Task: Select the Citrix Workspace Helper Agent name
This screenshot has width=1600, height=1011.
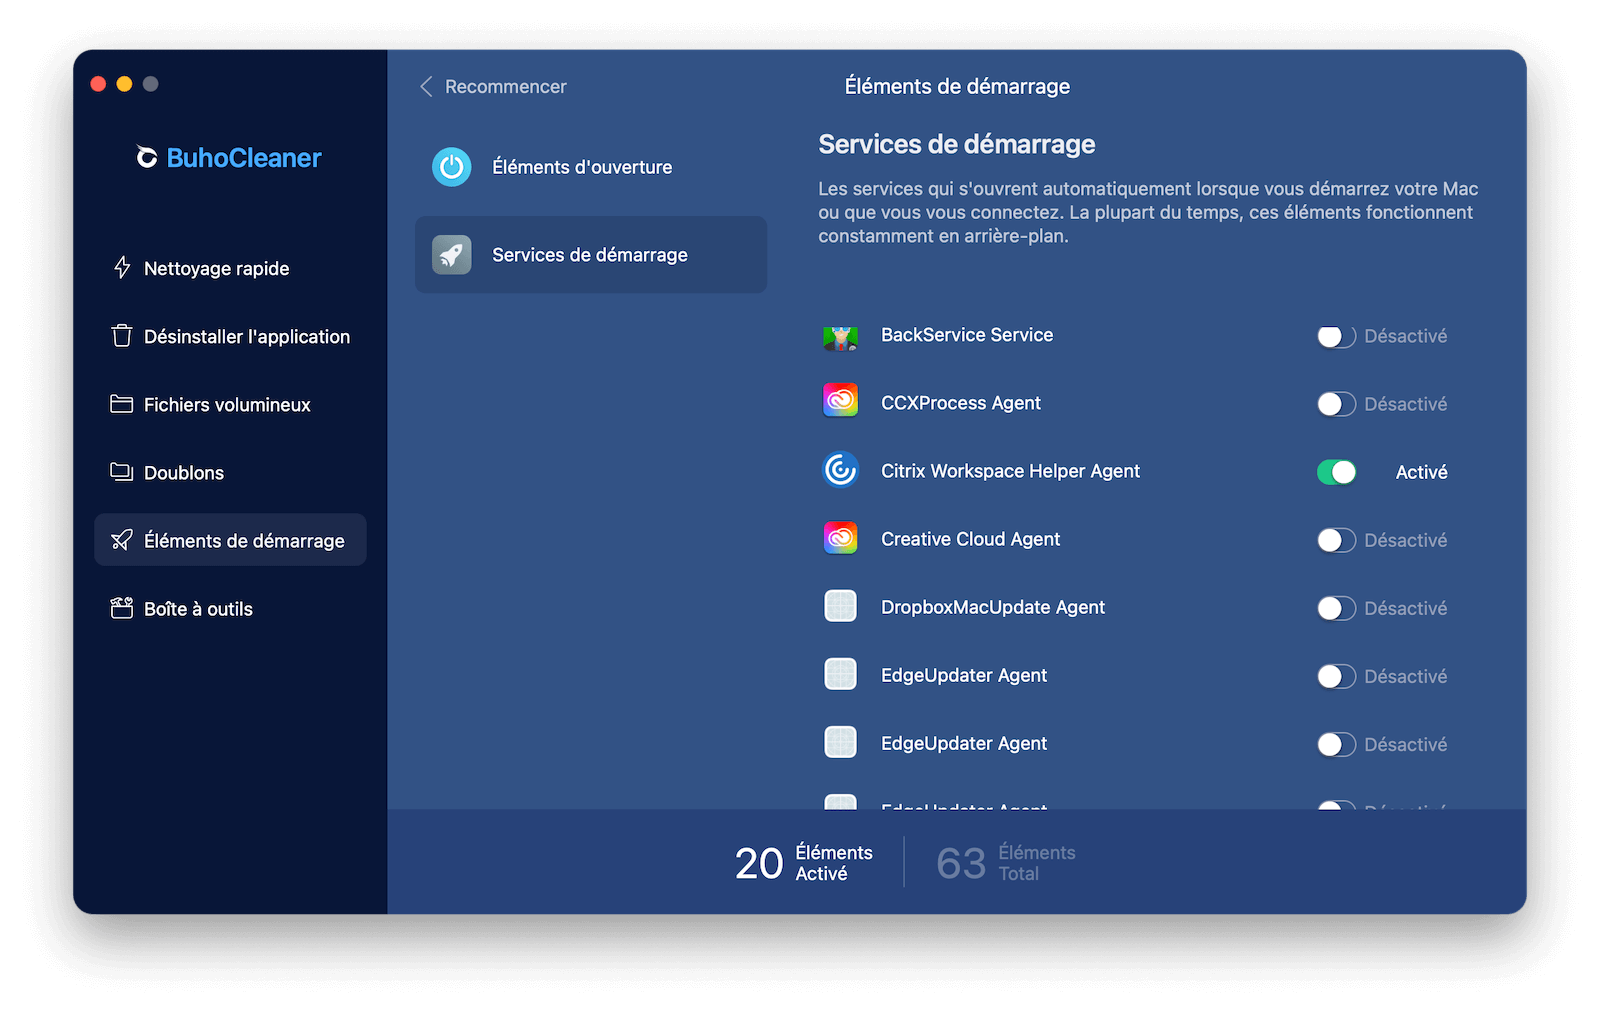Action: (1010, 471)
